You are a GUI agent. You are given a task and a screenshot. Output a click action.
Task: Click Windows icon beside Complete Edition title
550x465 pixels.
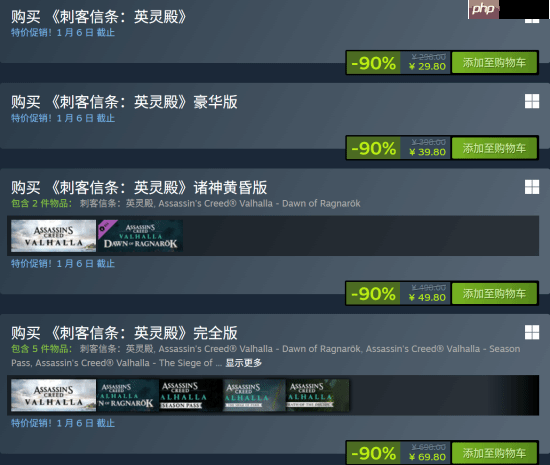532,332
